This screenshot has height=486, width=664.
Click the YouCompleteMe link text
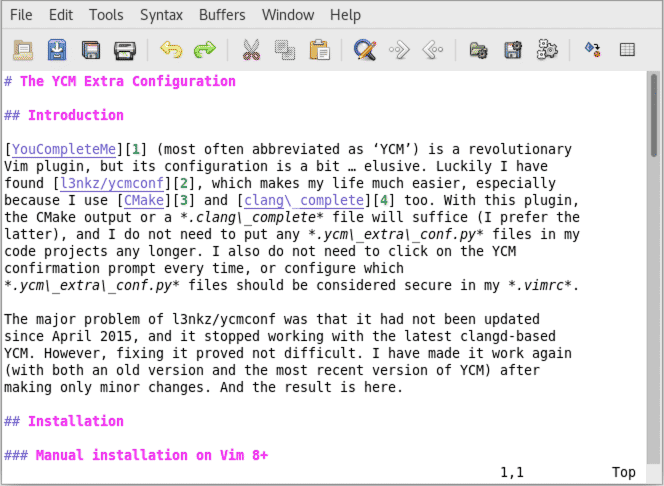click(x=64, y=149)
